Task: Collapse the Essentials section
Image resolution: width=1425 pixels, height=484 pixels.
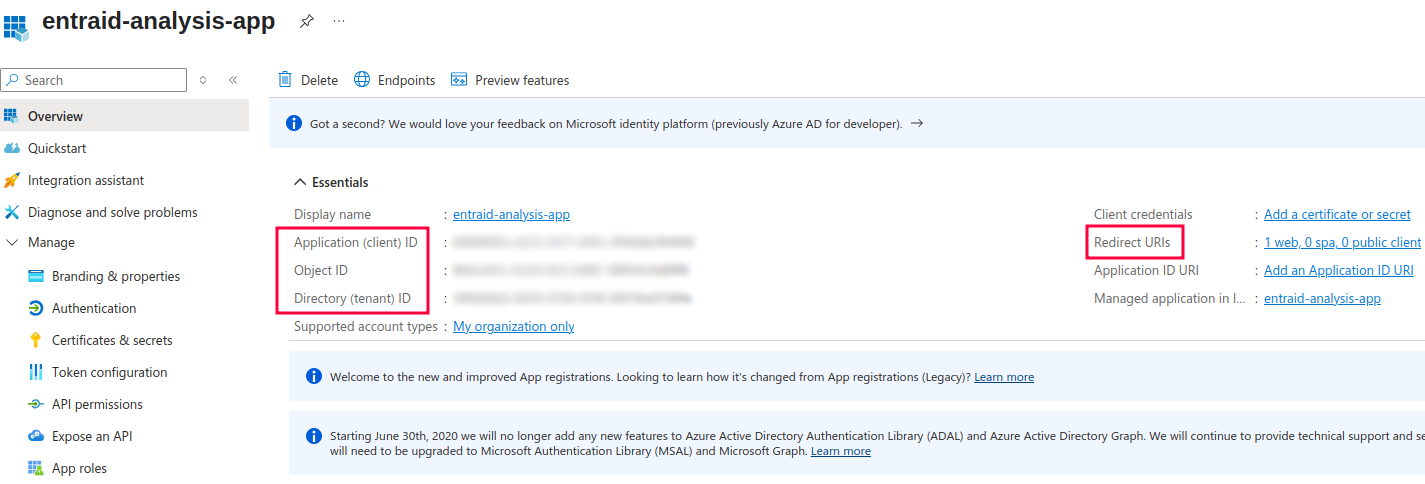Action: (300, 183)
